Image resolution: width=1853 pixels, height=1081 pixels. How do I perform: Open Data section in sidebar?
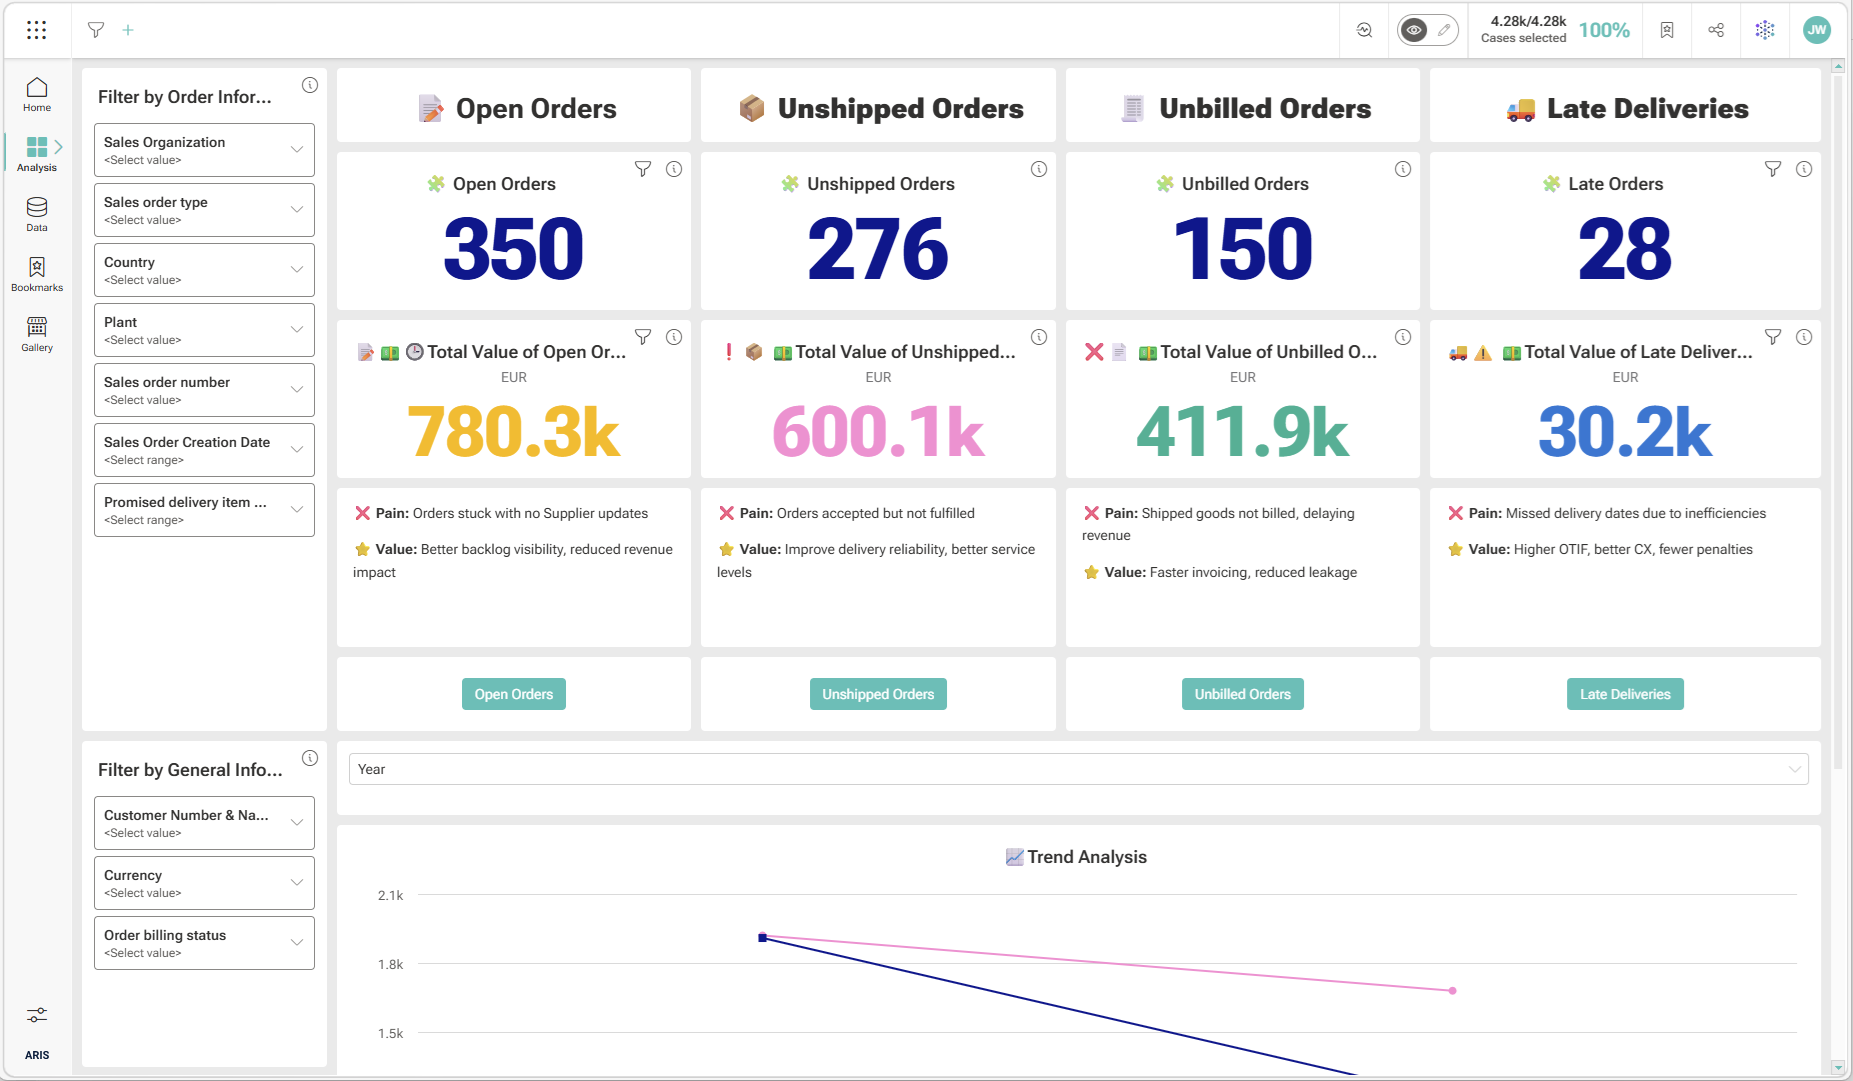tap(37, 214)
